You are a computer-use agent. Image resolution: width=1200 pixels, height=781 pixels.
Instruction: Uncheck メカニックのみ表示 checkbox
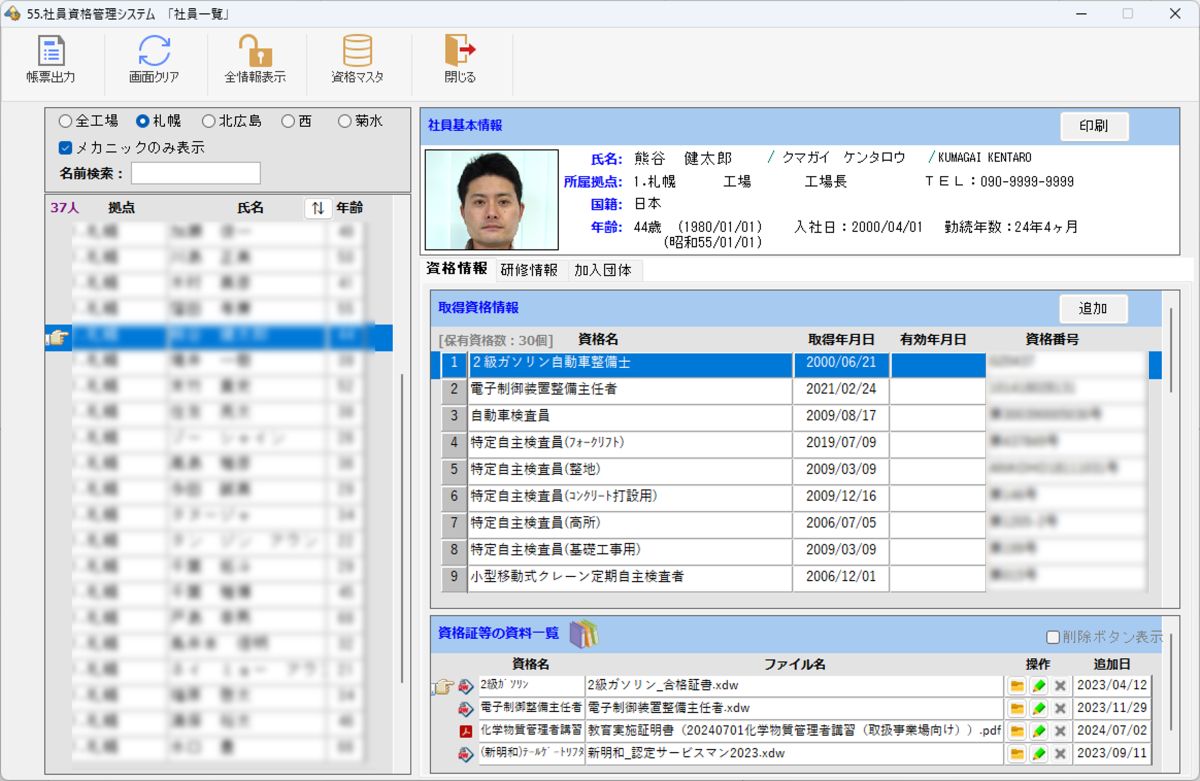click(x=66, y=148)
